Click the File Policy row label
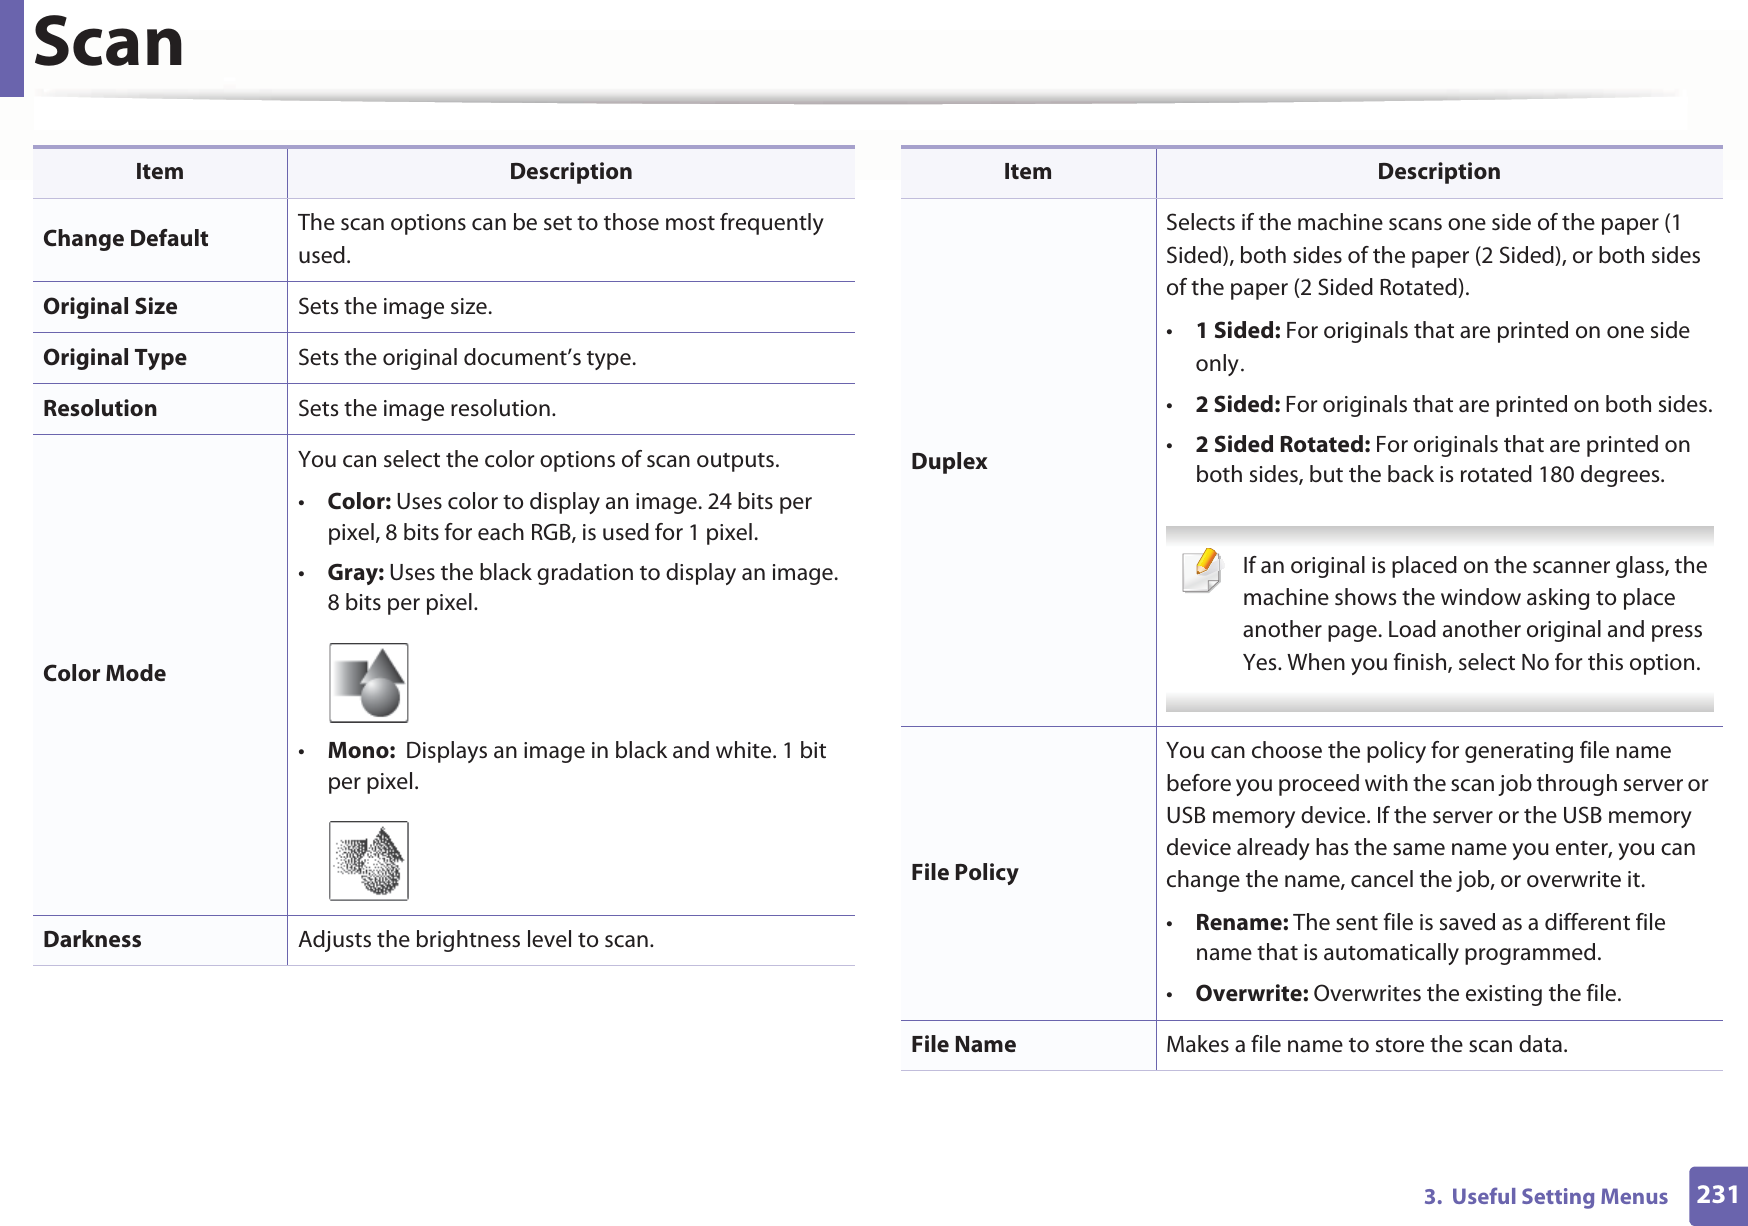Screen dimensions: 1748x1226 964,873
